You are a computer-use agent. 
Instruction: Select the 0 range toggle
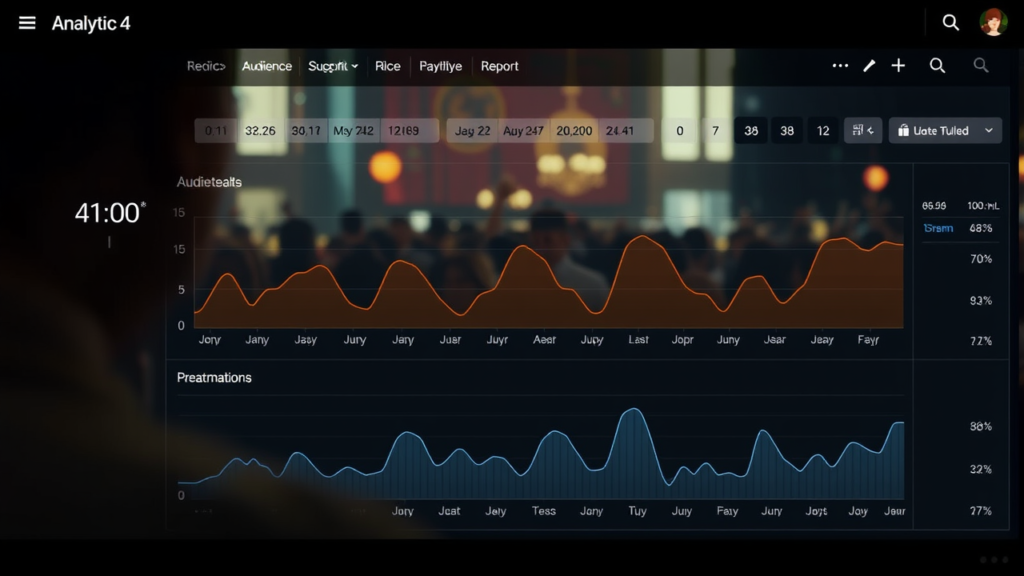click(x=680, y=131)
